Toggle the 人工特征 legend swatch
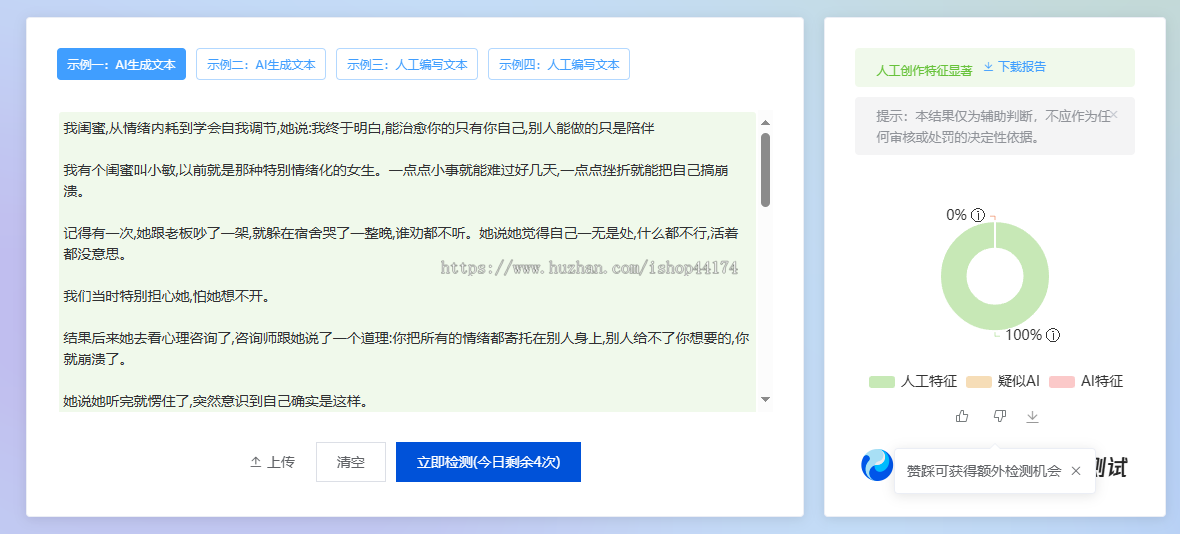The image size is (1180, 534). (881, 382)
